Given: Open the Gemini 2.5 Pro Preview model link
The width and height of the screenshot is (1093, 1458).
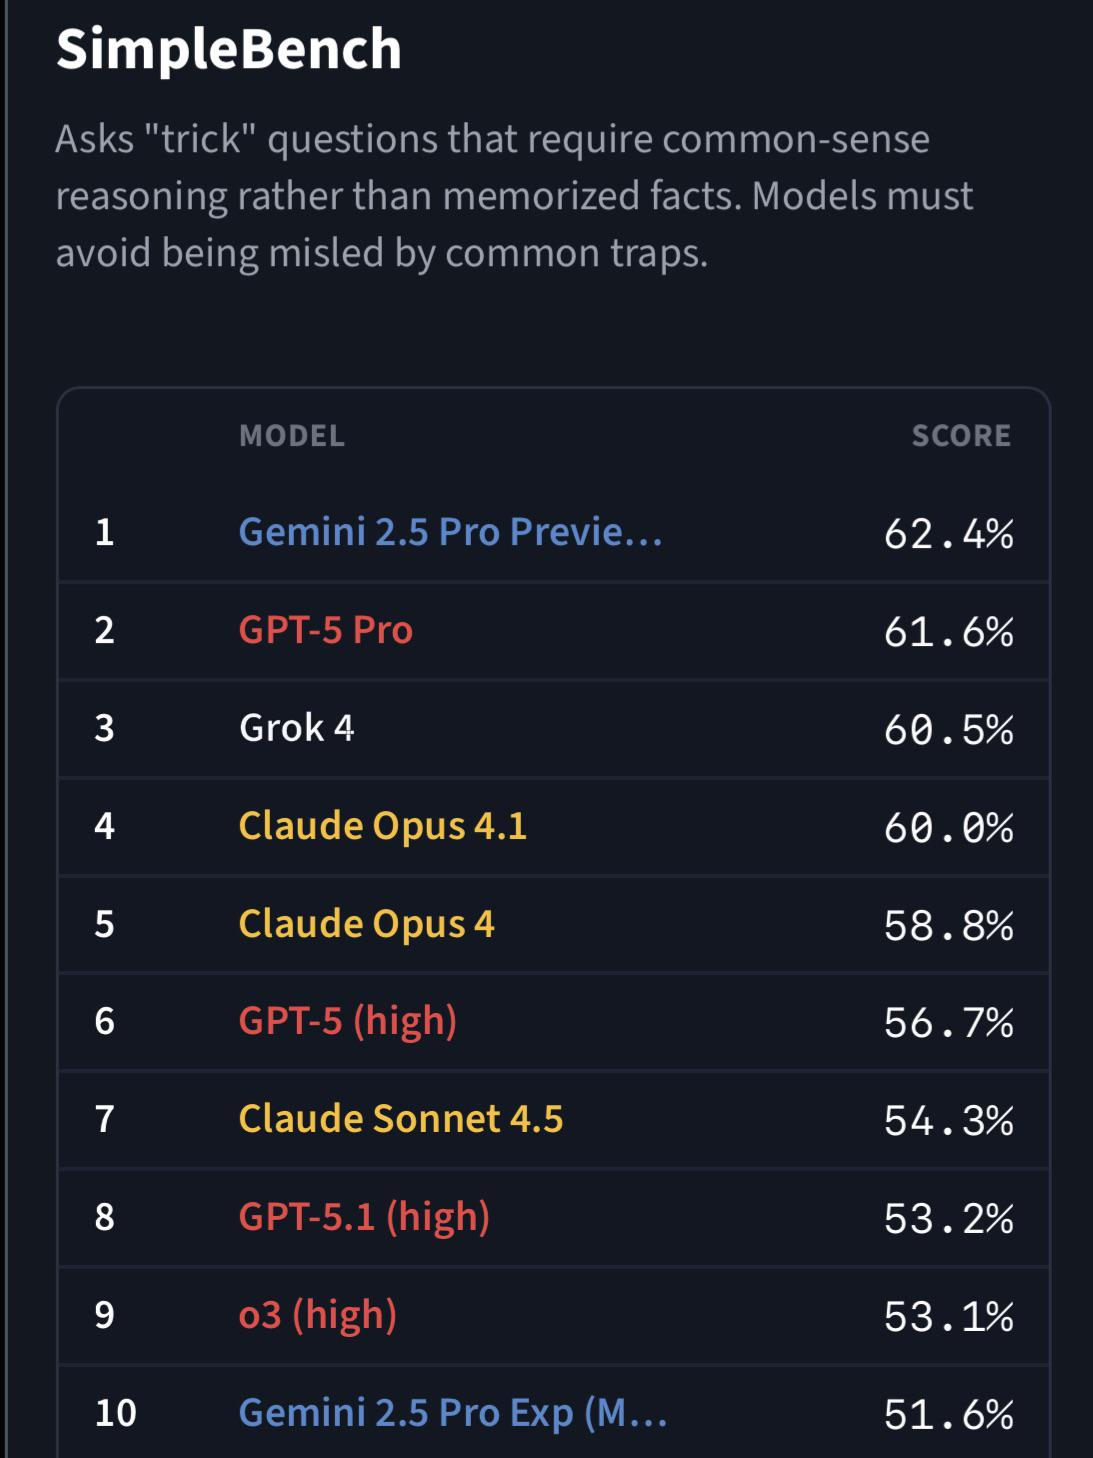Looking at the screenshot, I should pyautogui.click(x=450, y=532).
